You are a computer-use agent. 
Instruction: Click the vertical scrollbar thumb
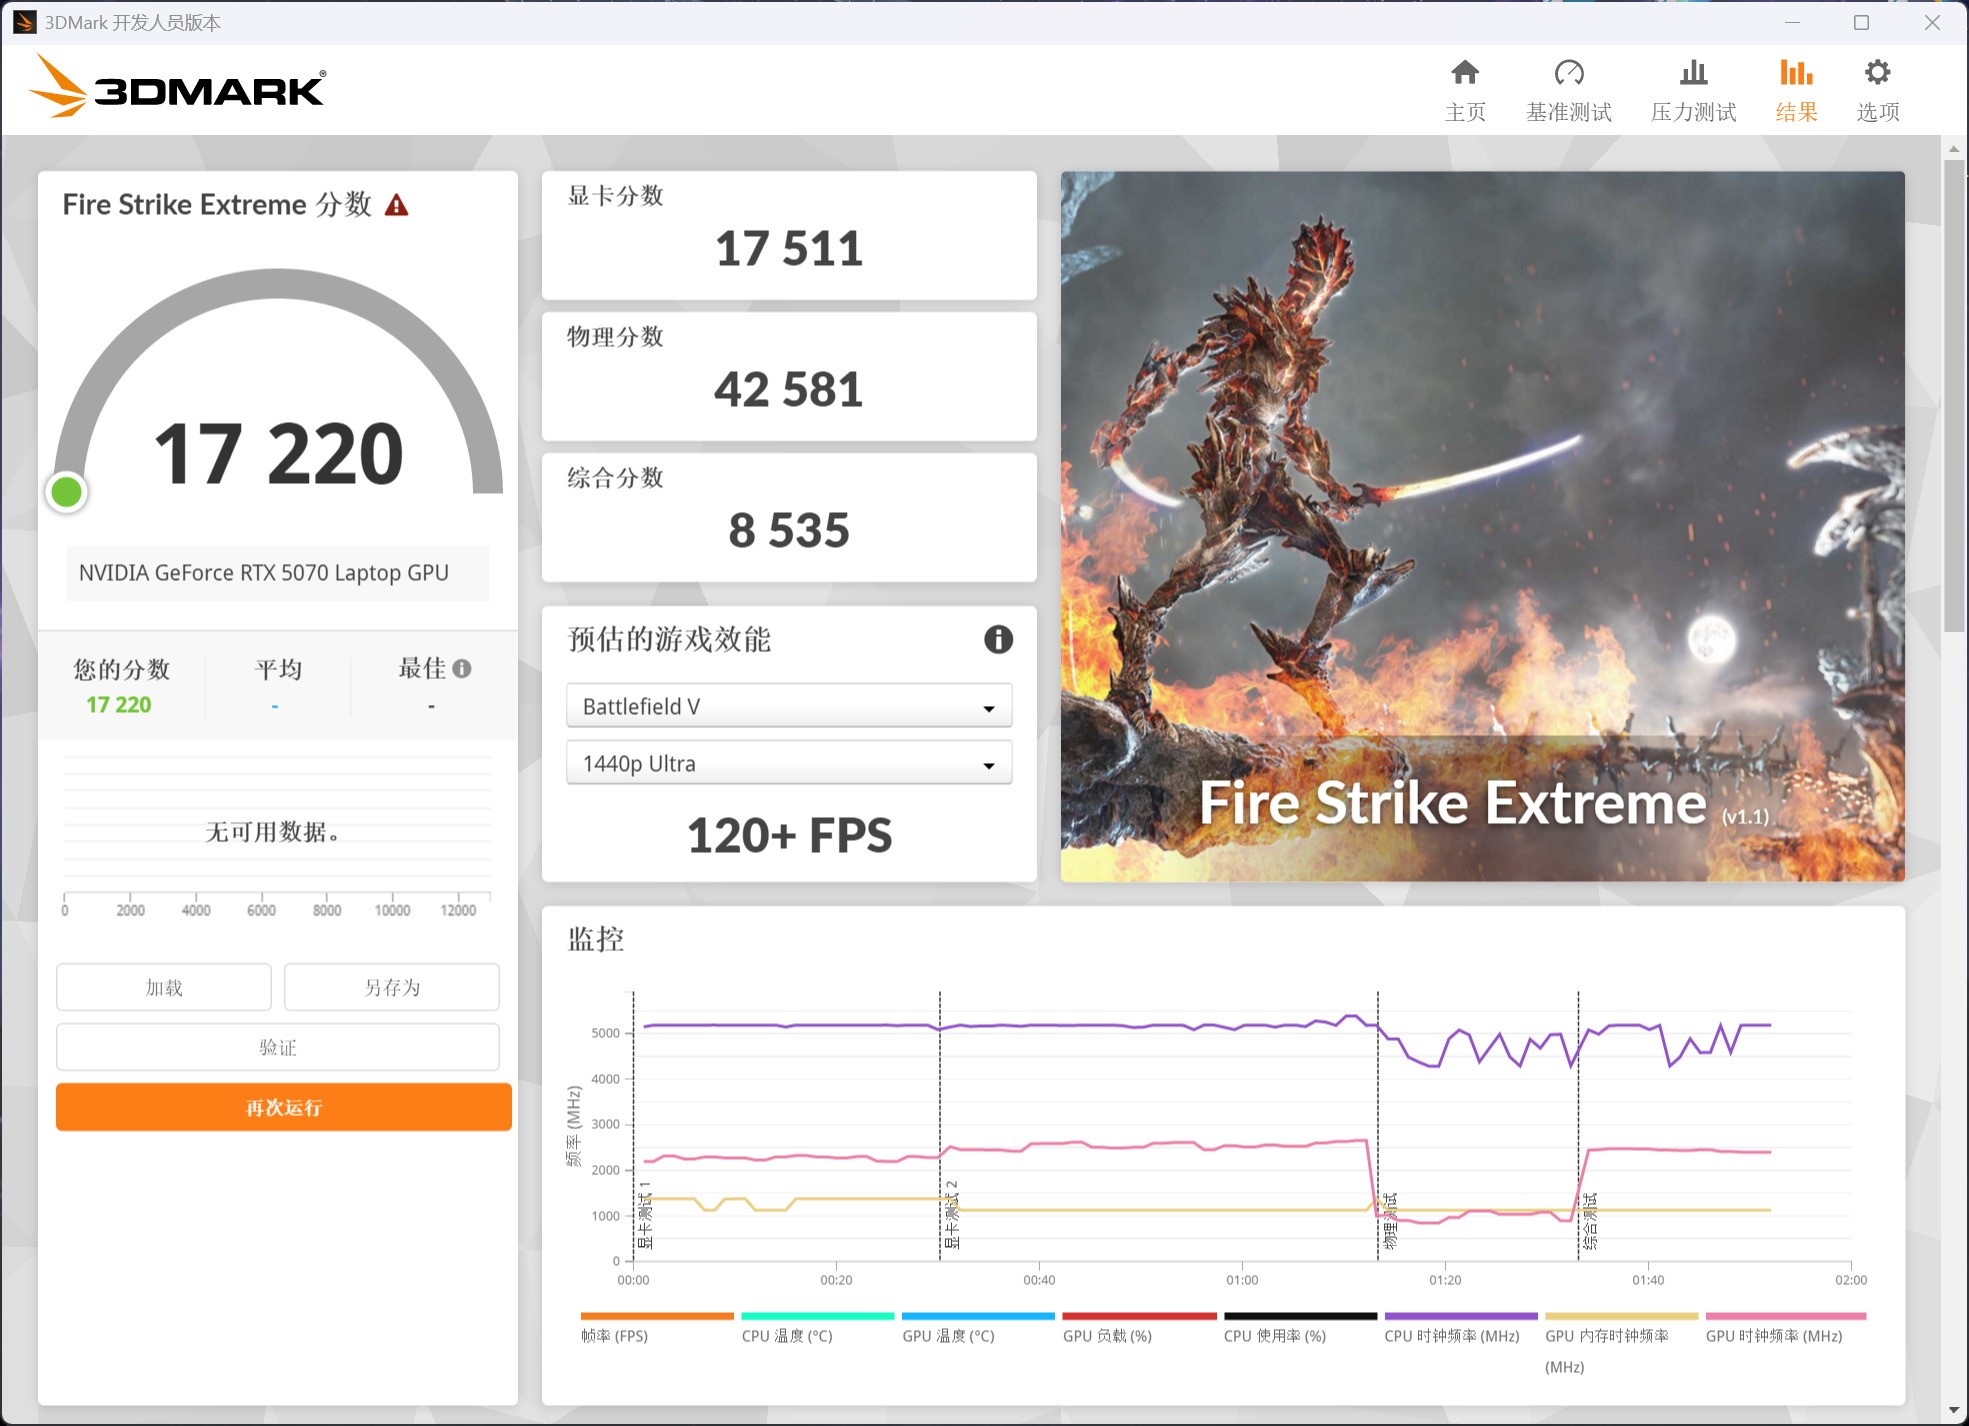(x=1954, y=395)
